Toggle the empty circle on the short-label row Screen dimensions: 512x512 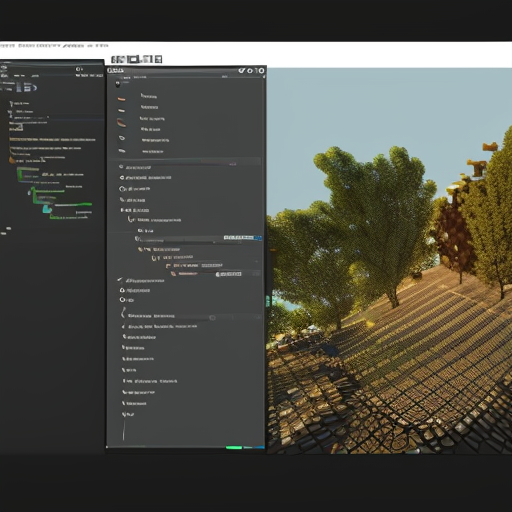(122, 300)
